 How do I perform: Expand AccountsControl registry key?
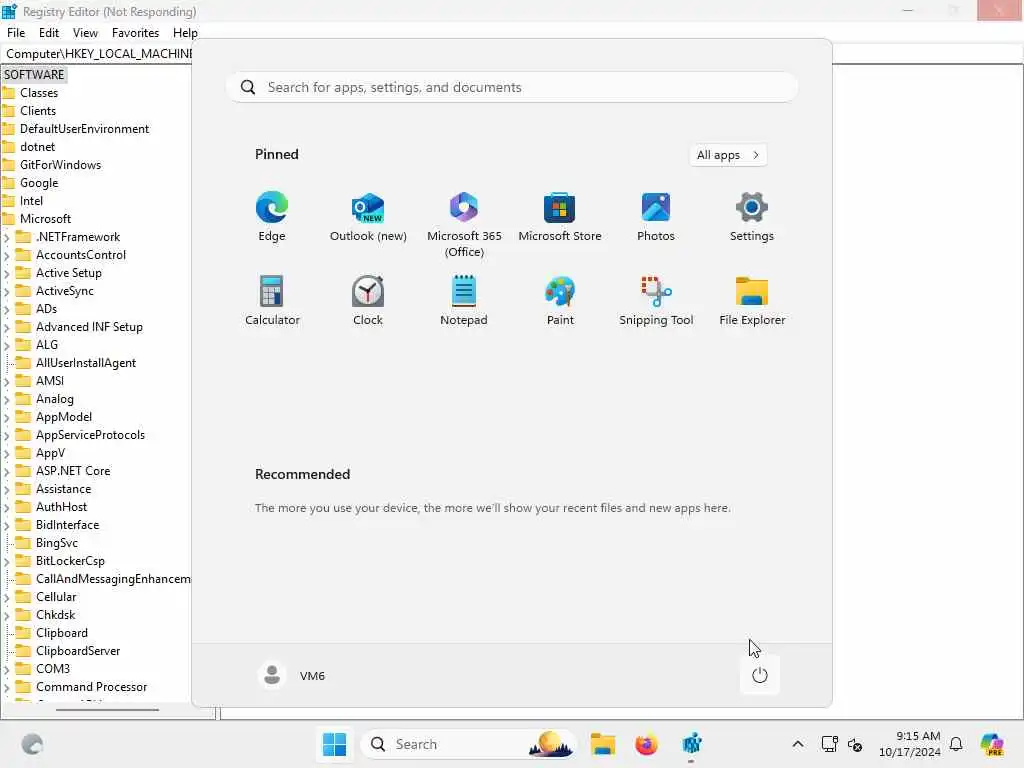pyautogui.click(x=7, y=255)
